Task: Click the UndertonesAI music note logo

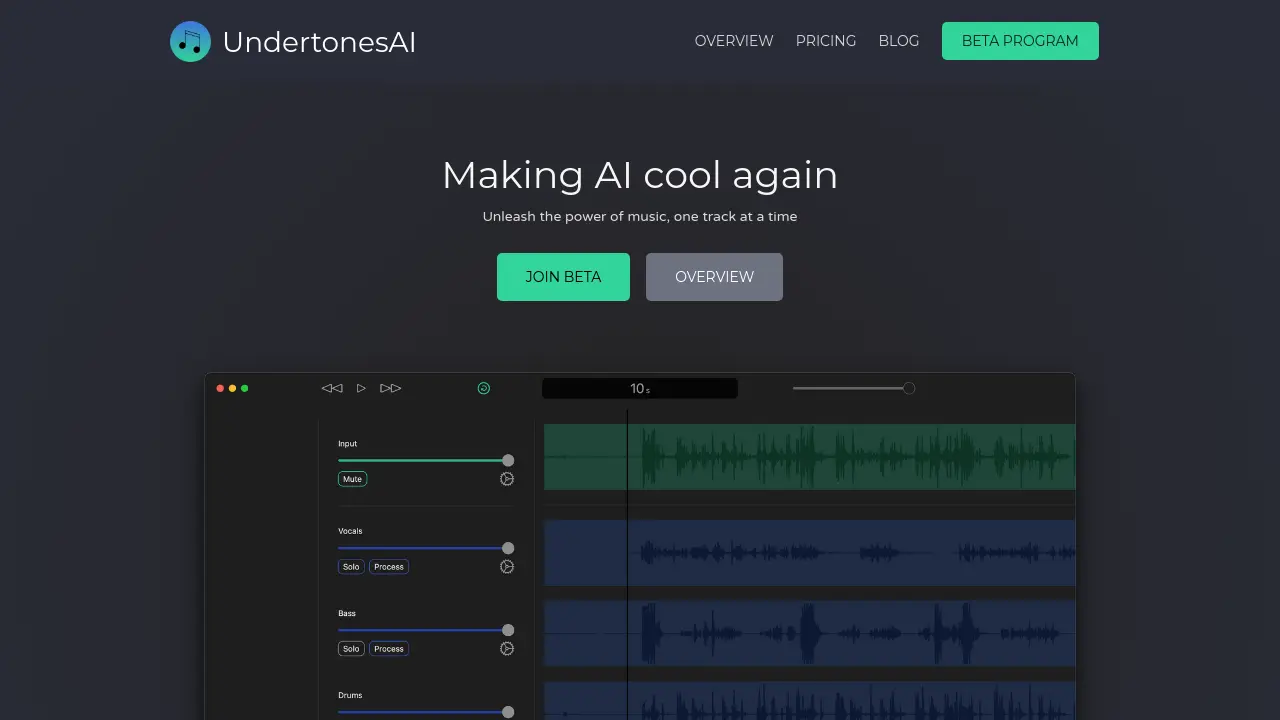Action: [x=190, y=41]
